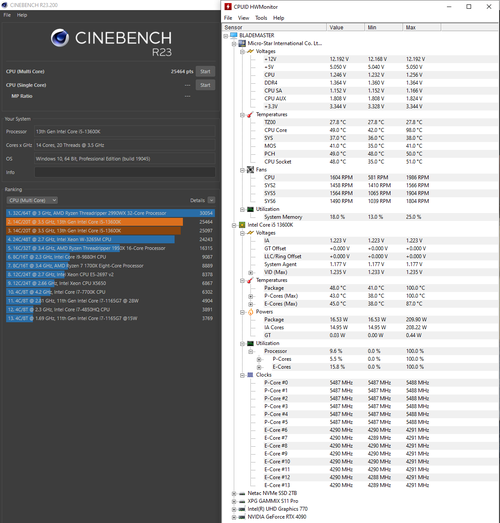Collapse the Micro-Star International node

click(234, 44)
